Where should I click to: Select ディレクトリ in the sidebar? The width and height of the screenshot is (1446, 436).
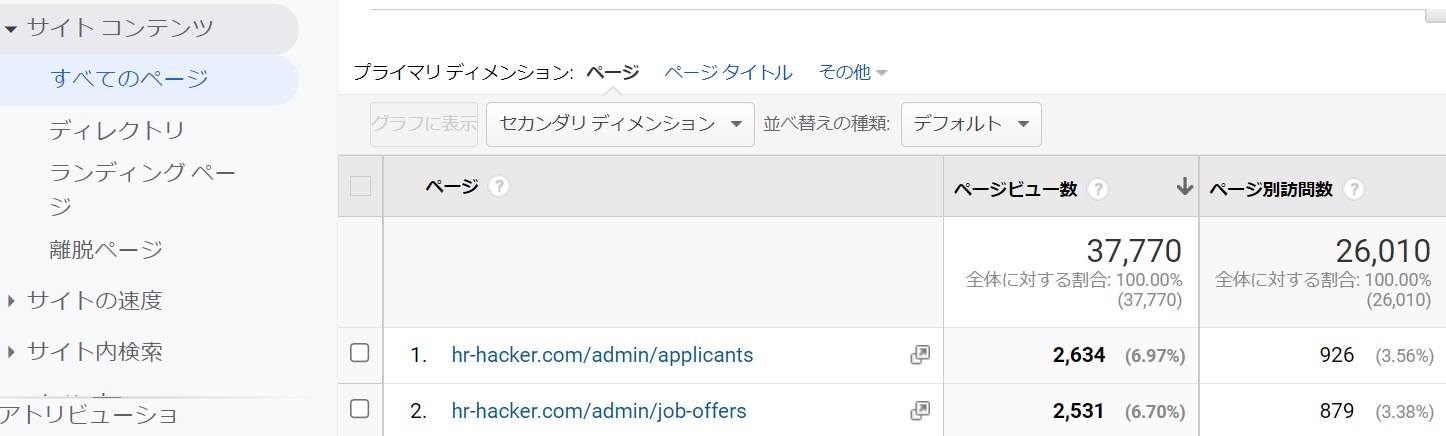click(117, 131)
